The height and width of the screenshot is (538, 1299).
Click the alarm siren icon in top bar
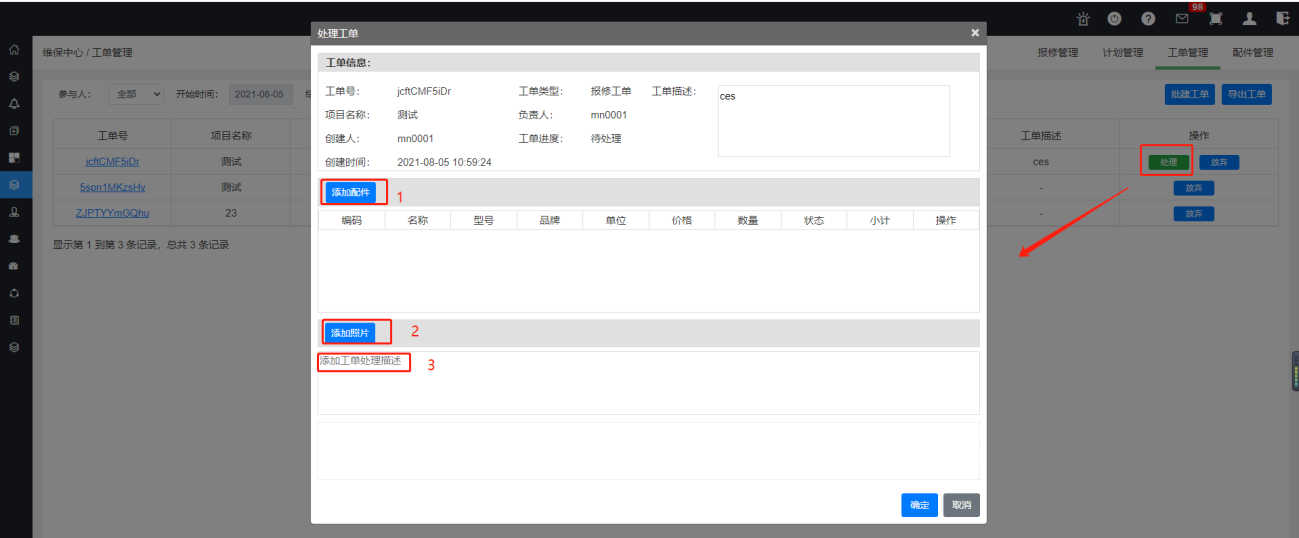pos(1083,18)
